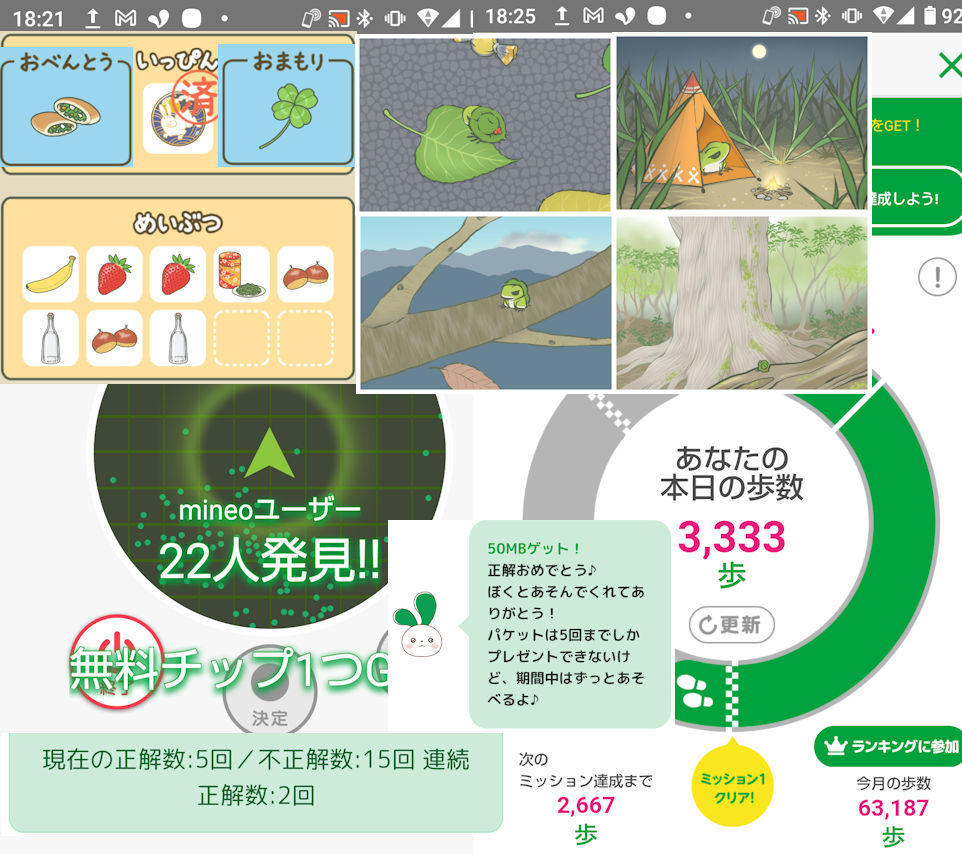This screenshot has height=854, width=962.
Task: Tap the battery icon in status bar
Action: (931, 15)
